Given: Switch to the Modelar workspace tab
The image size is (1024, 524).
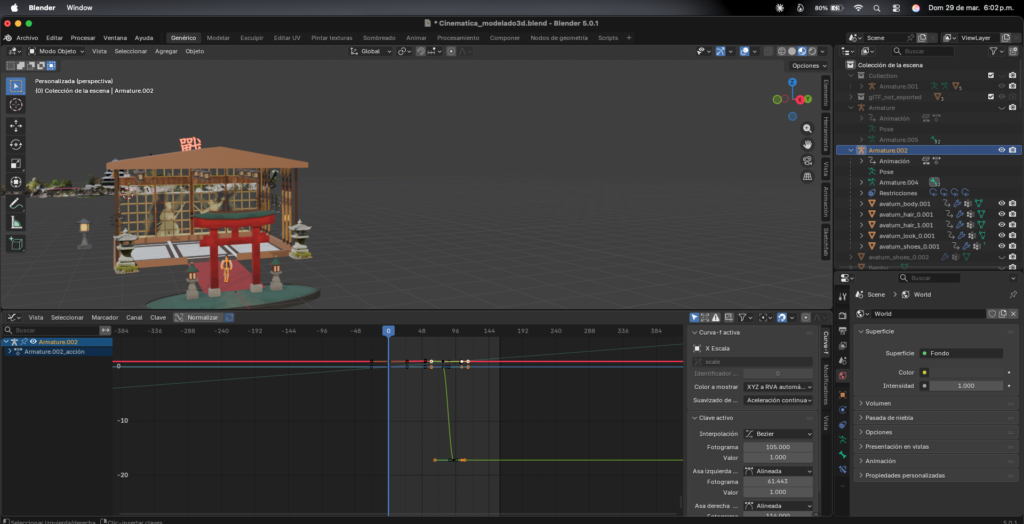Looking at the screenshot, I should [218, 37].
